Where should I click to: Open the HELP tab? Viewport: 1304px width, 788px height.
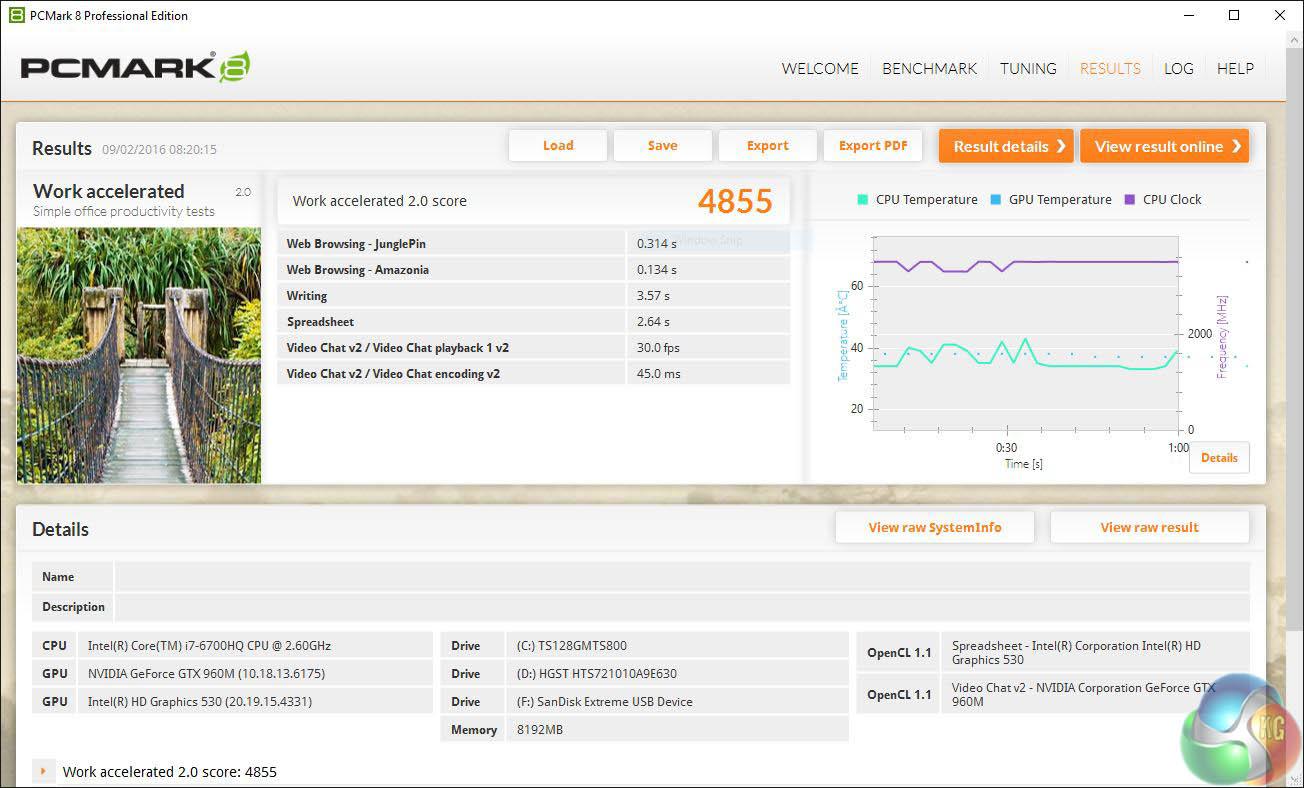pos(1235,69)
